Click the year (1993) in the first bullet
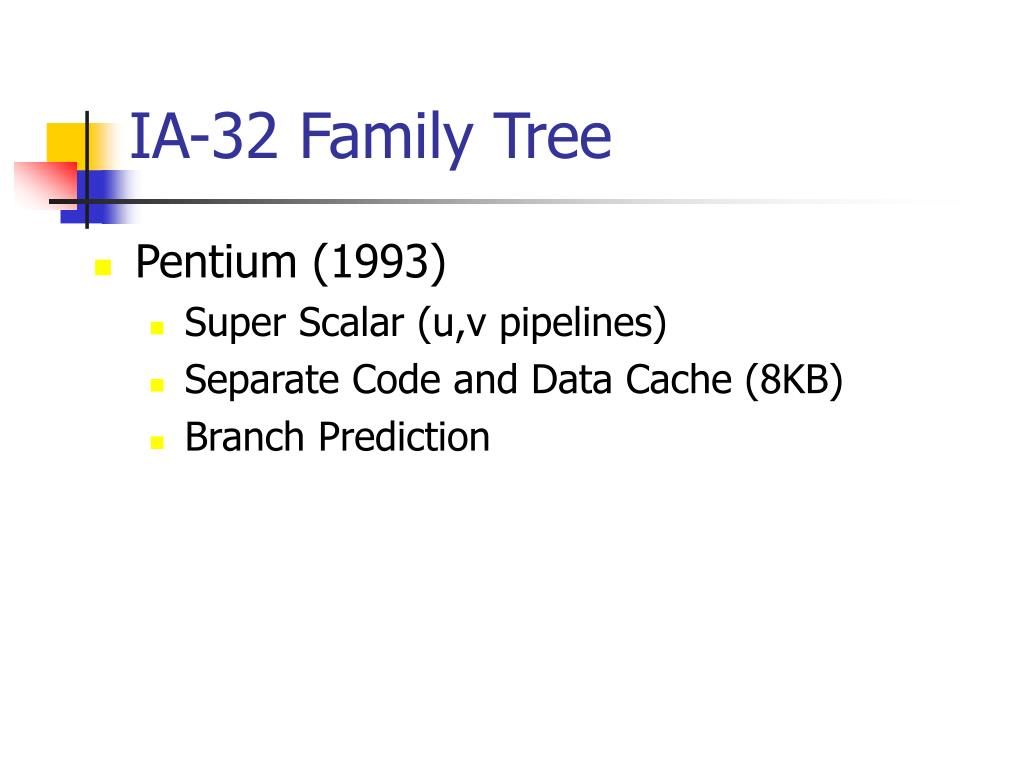1024x768 pixels. coord(379,263)
